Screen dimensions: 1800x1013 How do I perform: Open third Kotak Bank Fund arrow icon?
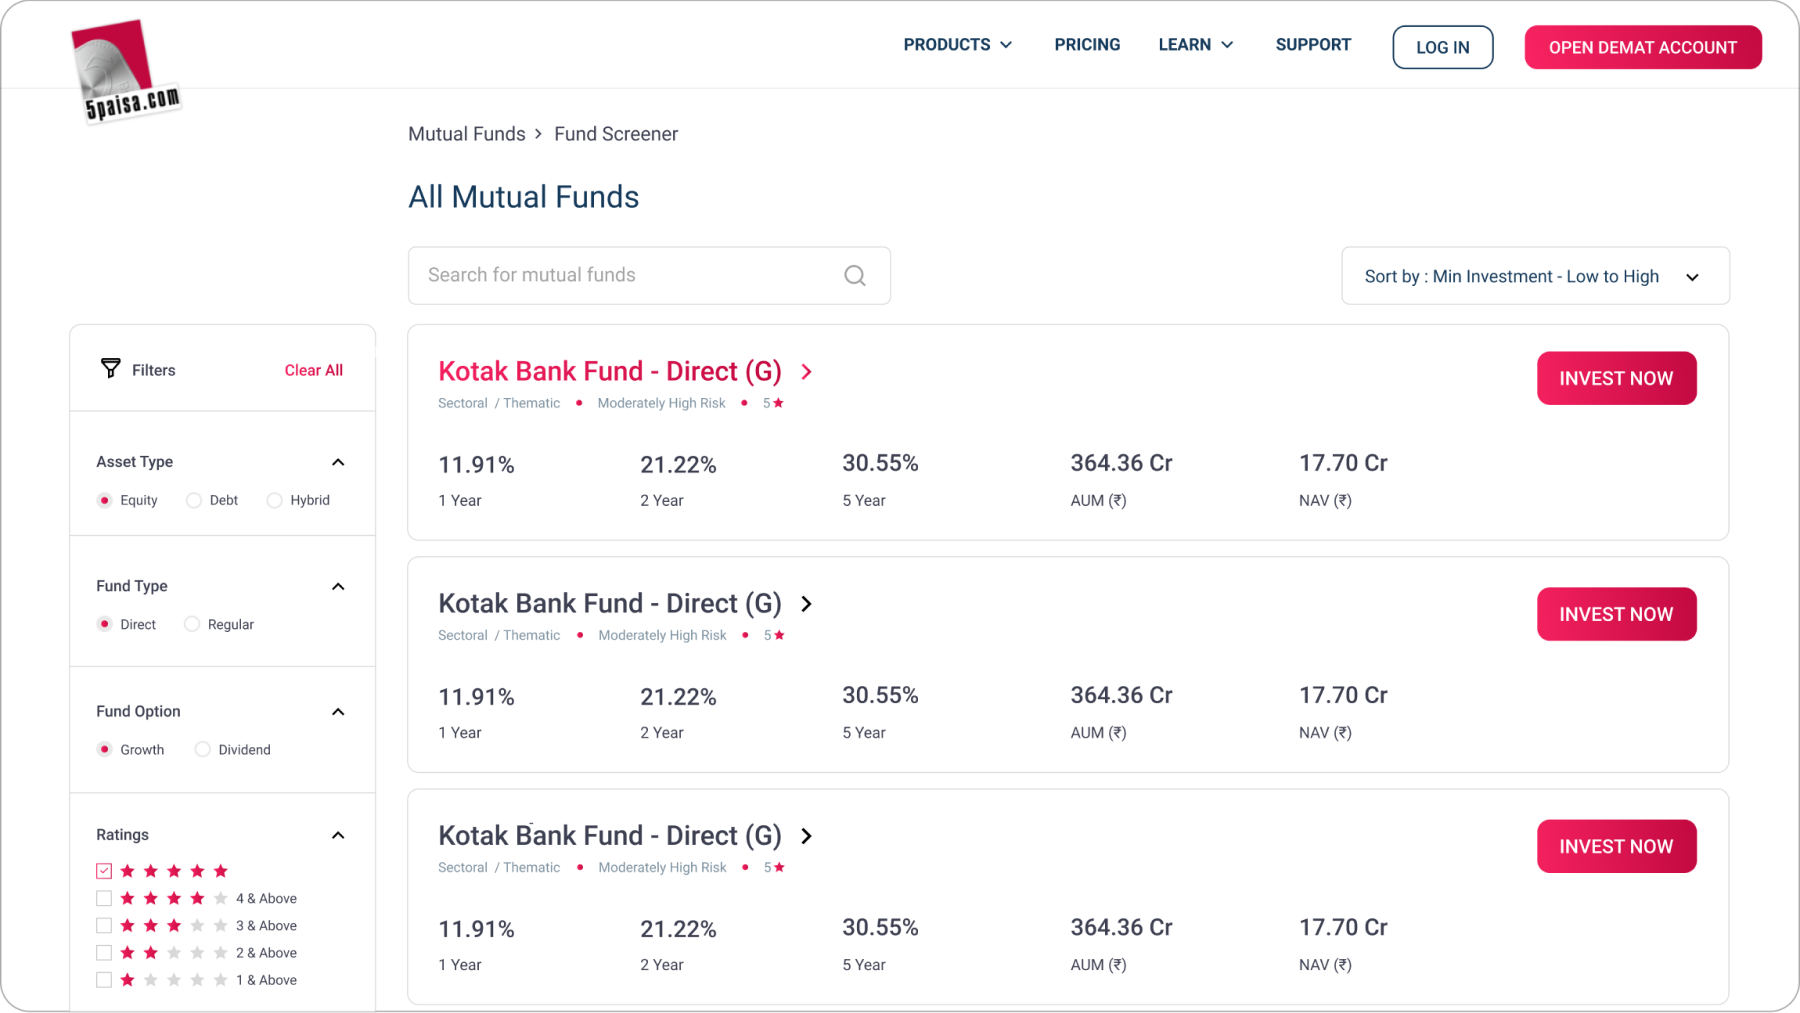point(807,836)
